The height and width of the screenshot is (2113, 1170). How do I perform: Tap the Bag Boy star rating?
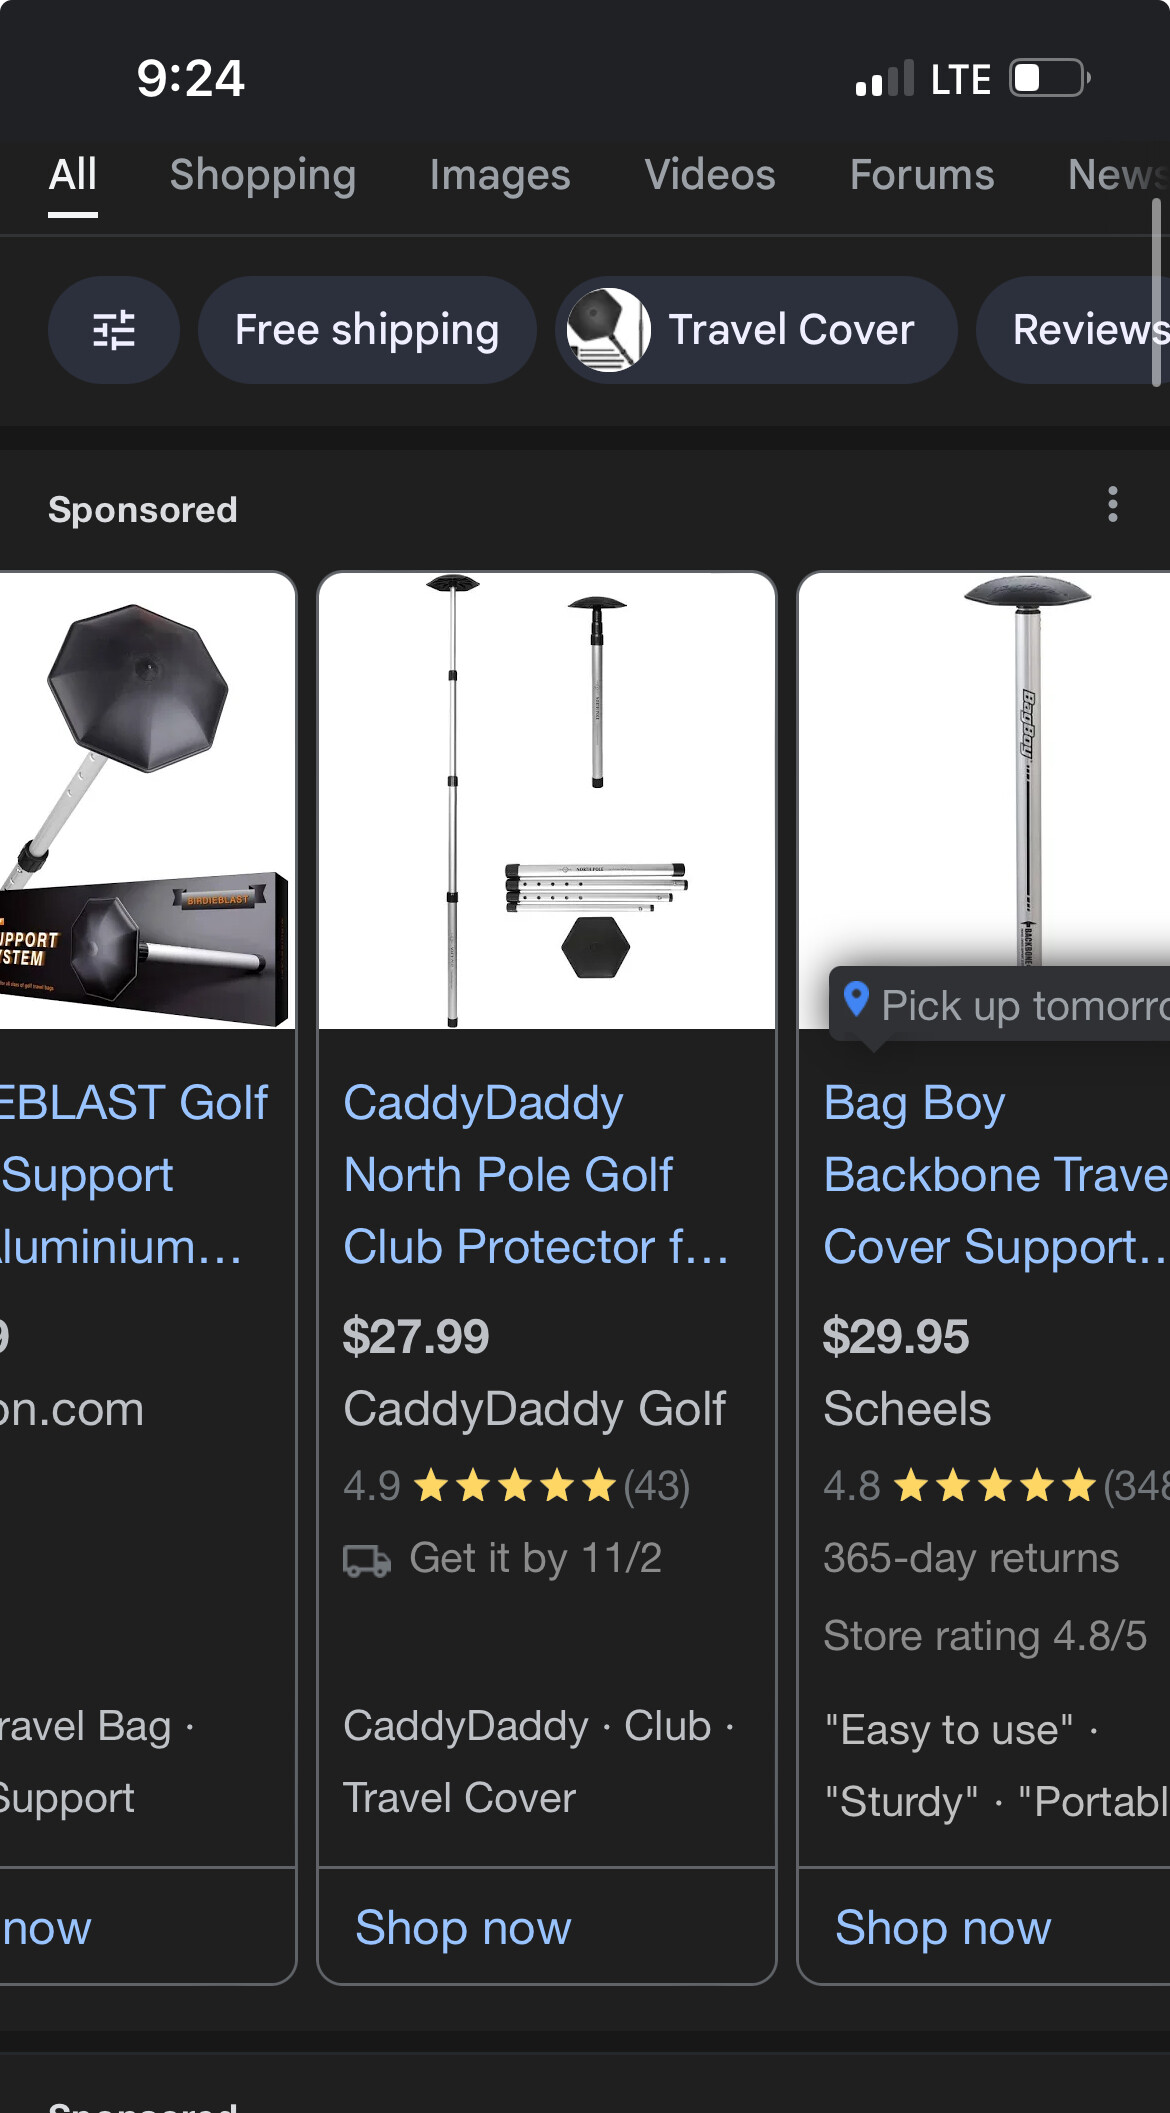click(x=995, y=1486)
